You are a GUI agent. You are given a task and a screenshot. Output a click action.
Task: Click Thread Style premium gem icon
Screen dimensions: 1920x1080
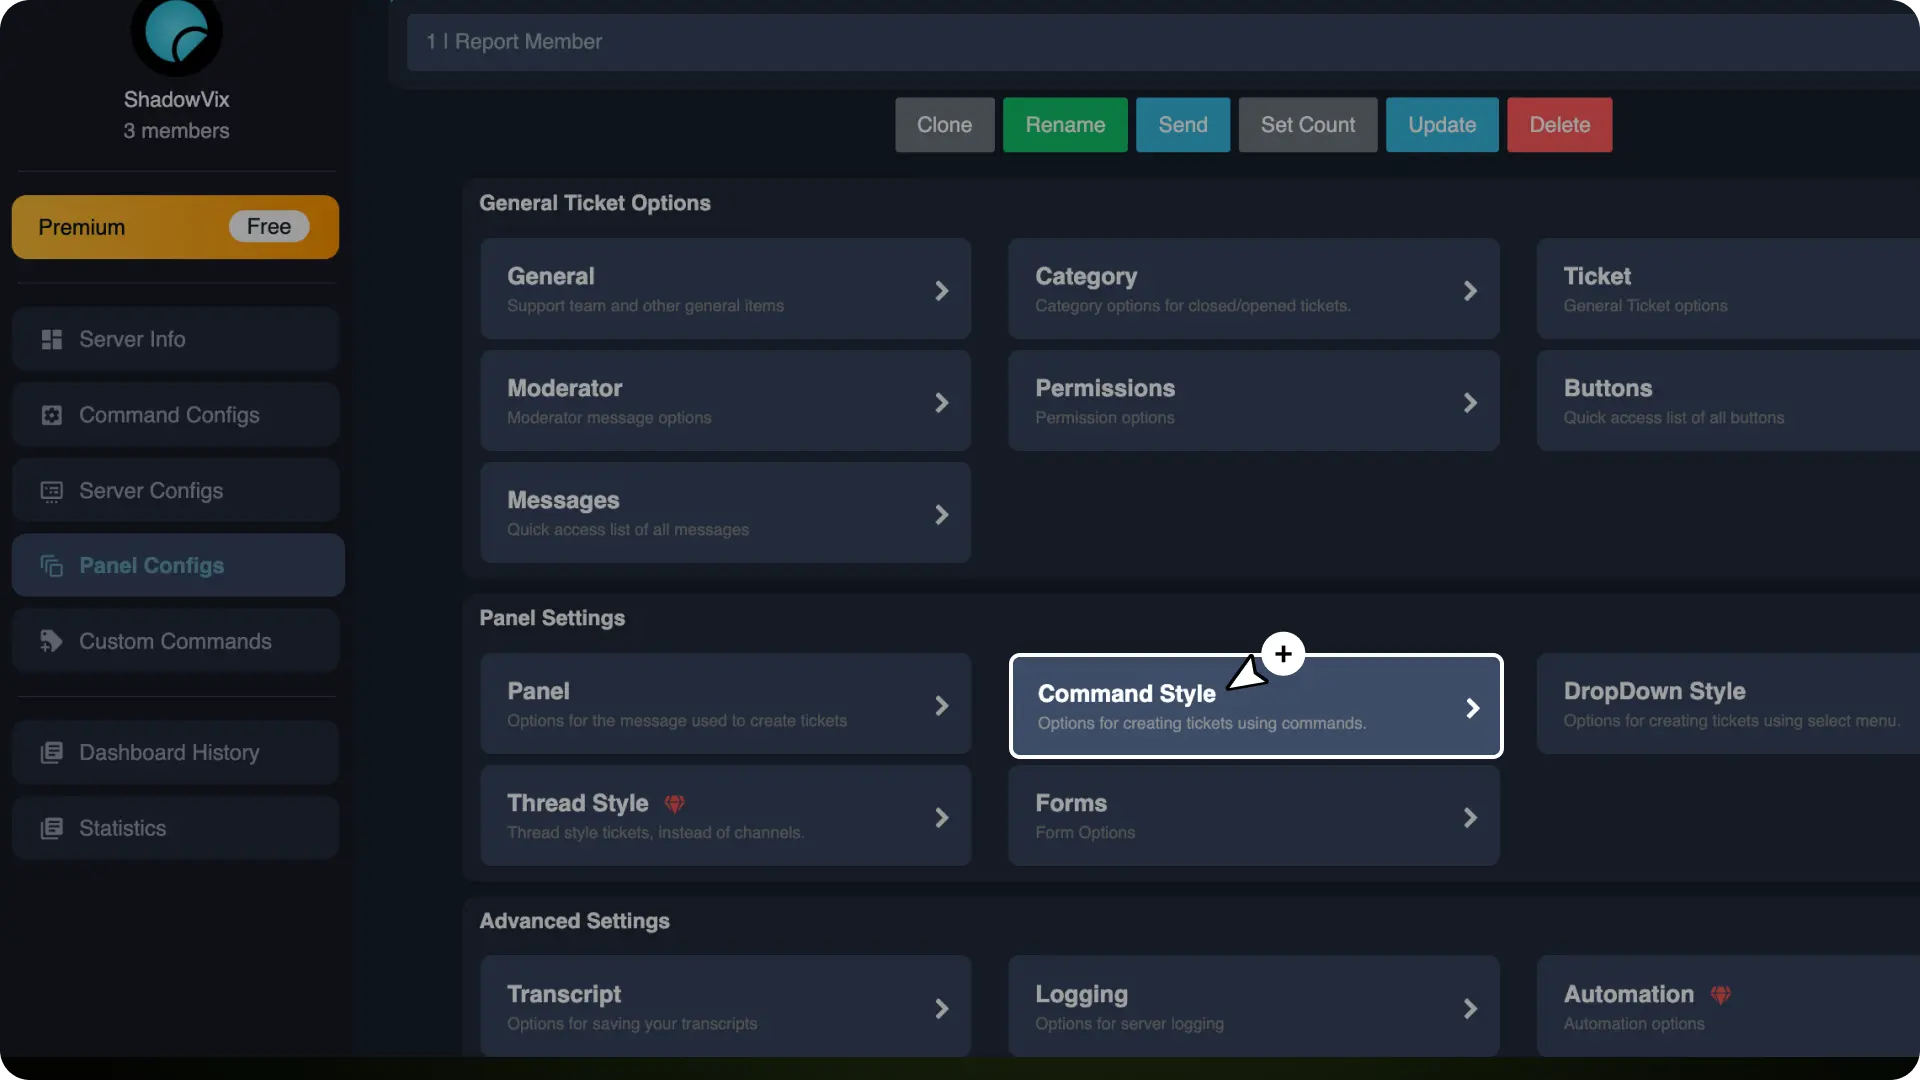tap(675, 804)
